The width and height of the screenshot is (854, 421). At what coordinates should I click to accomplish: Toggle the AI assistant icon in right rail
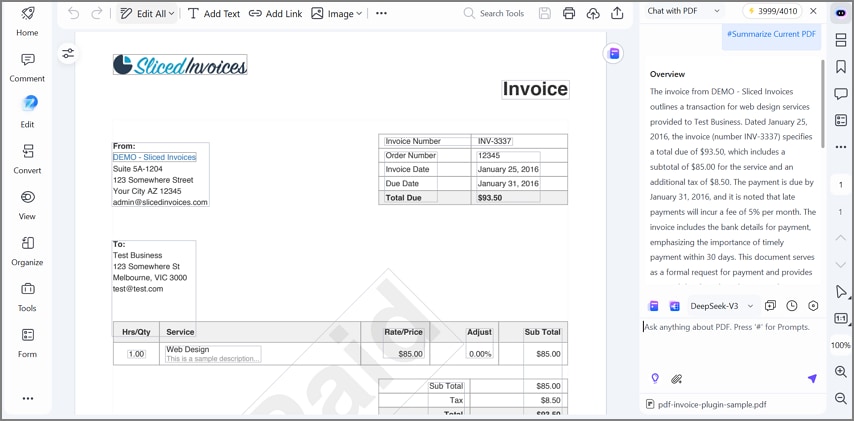coord(840,13)
